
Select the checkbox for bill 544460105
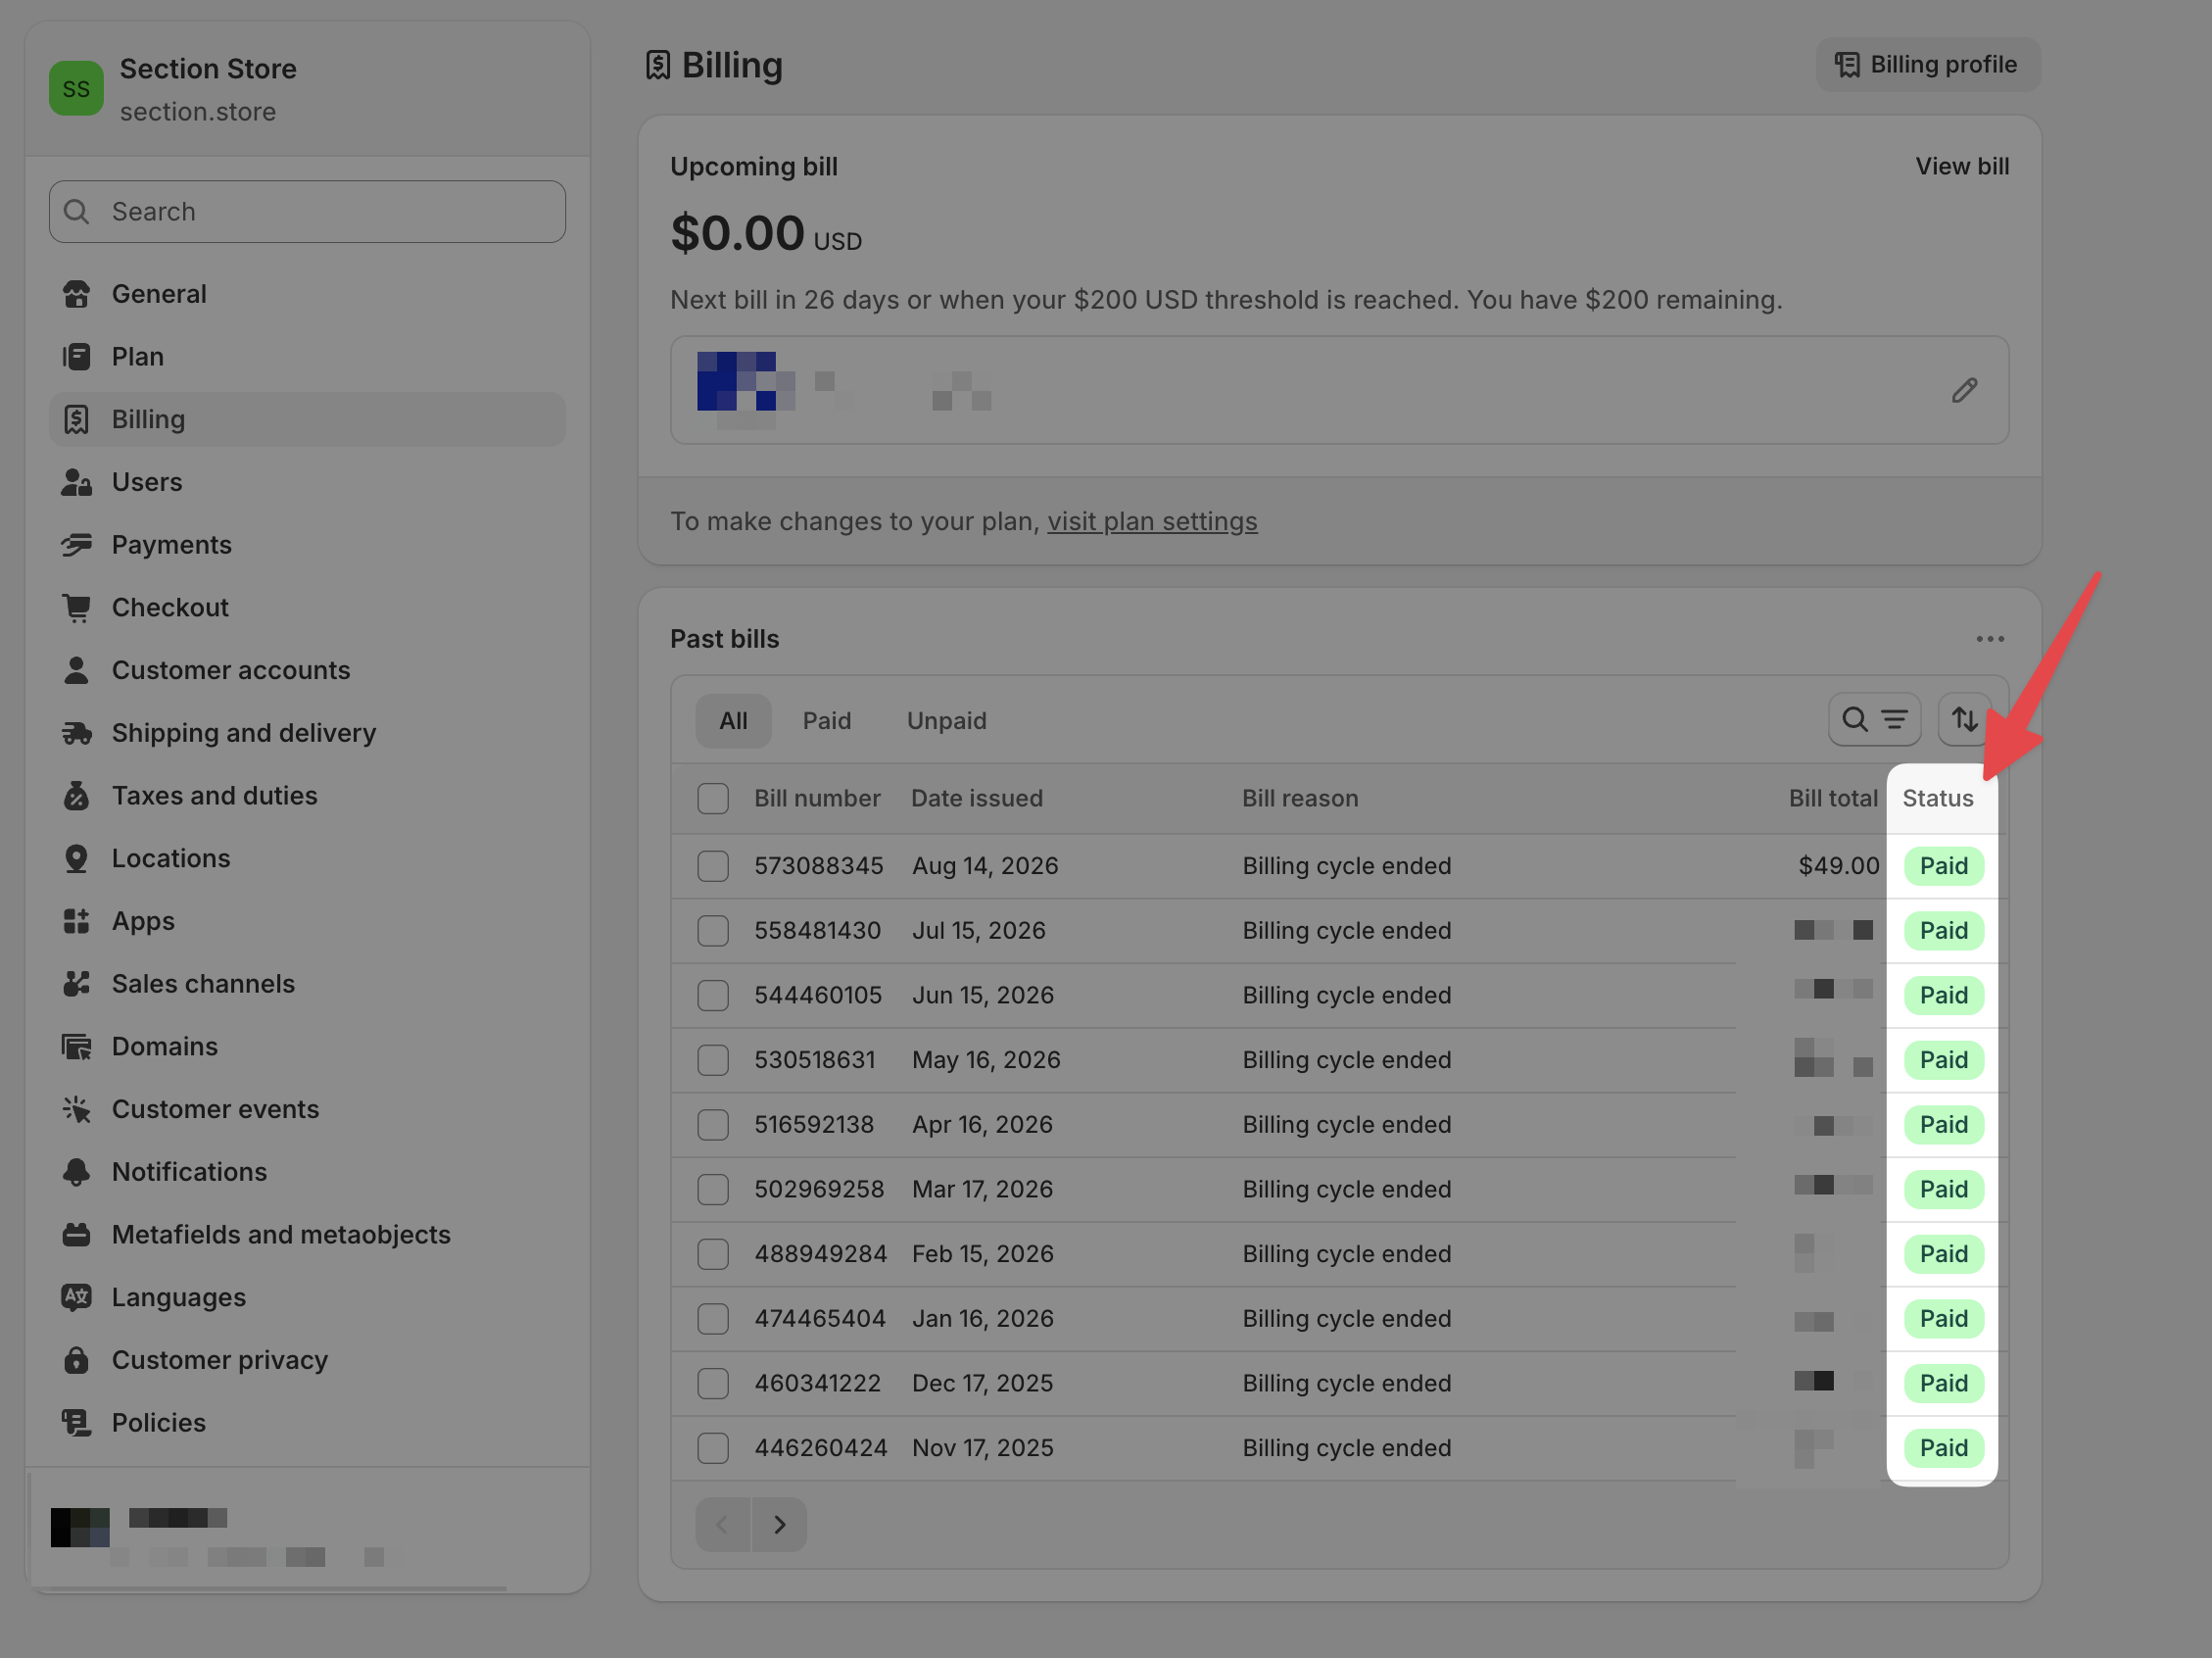pyautogui.click(x=713, y=996)
